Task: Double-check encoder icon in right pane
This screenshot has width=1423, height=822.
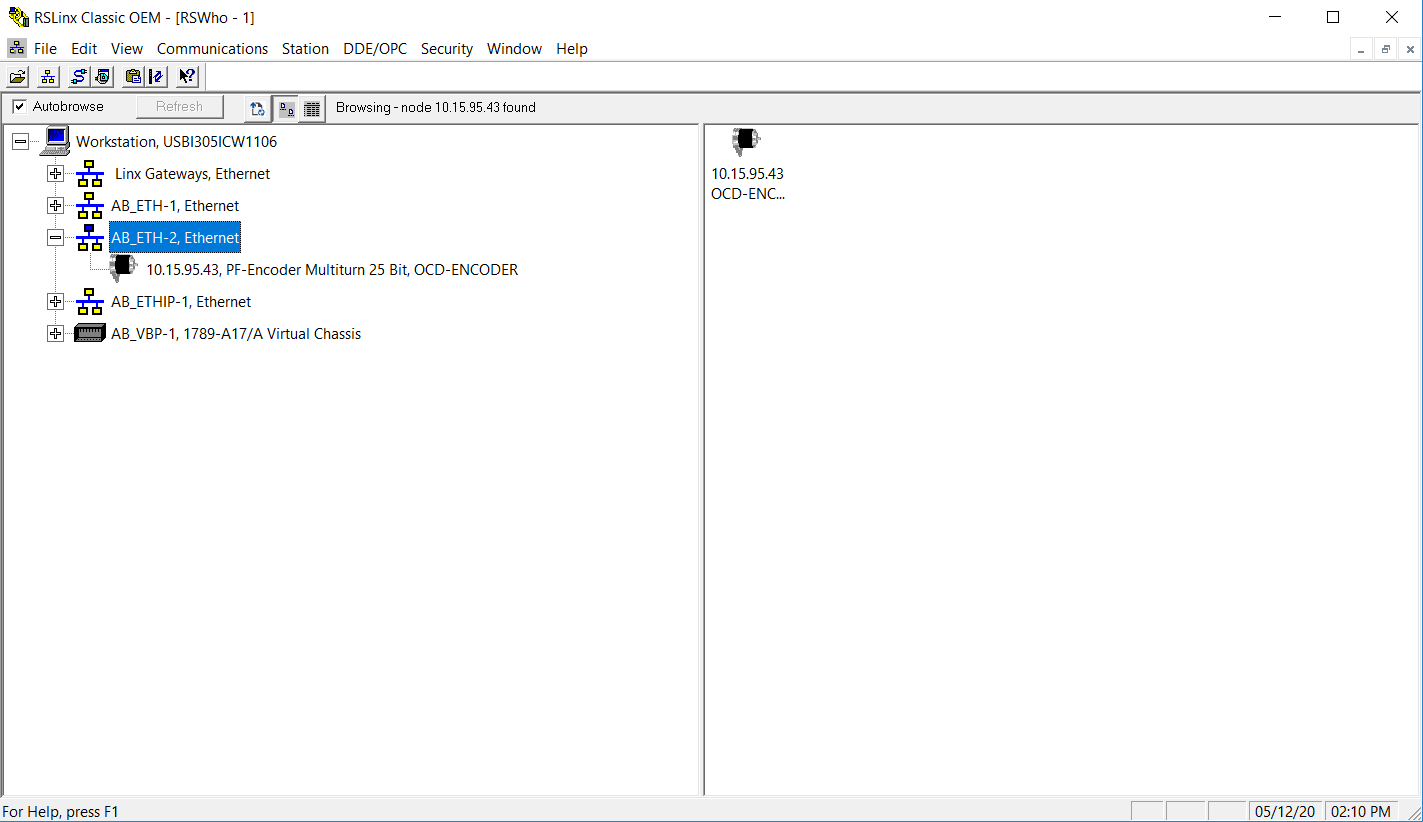Action: 745,142
